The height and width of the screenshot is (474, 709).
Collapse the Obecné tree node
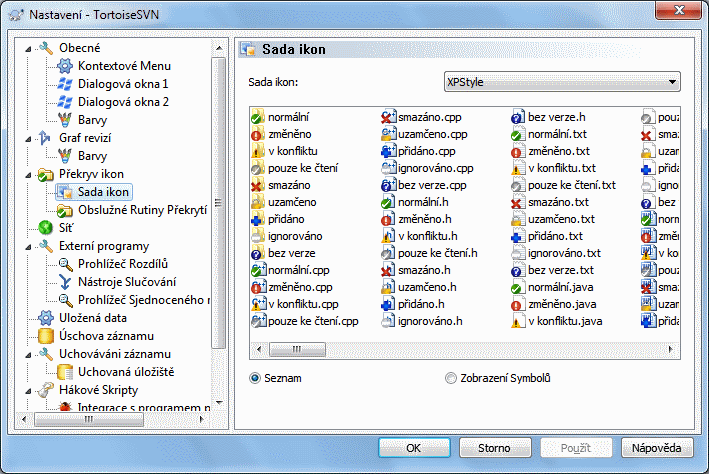(28, 48)
